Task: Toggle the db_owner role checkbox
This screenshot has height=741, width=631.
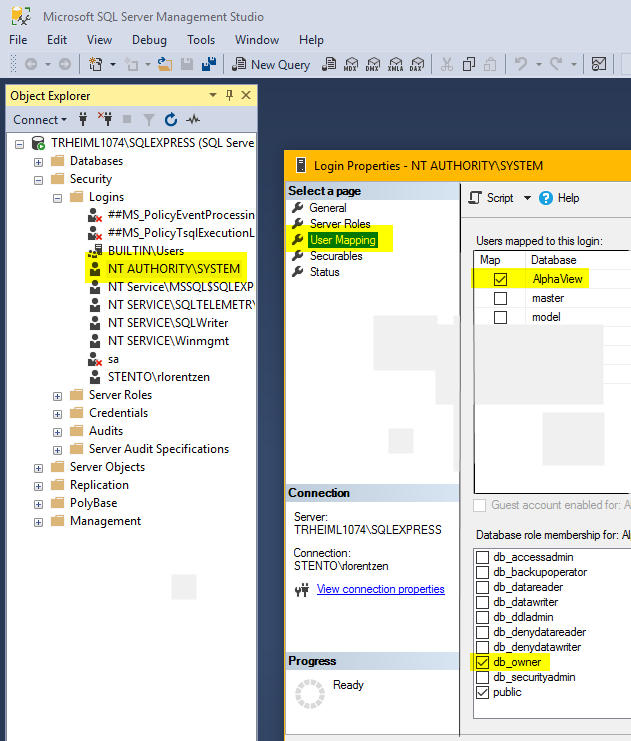Action: coord(483,662)
